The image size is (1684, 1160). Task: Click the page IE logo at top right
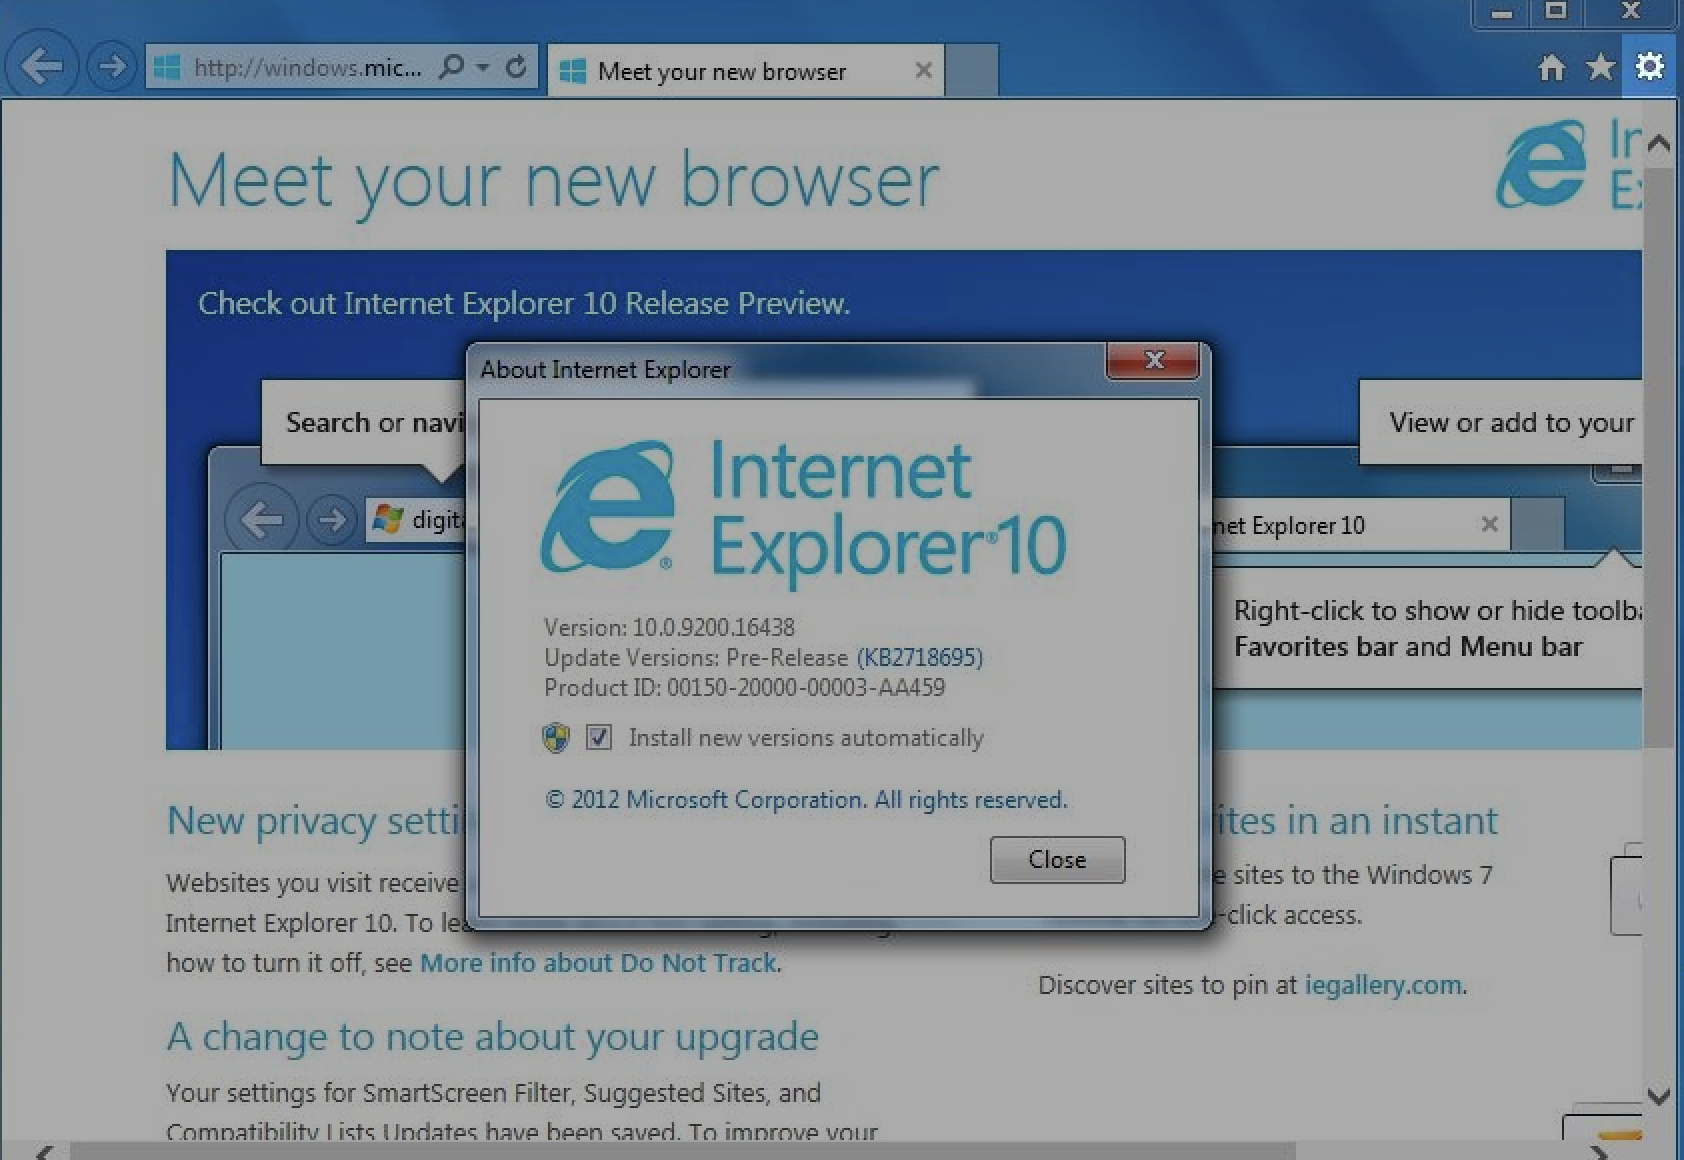pyautogui.click(x=1541, y=165)
